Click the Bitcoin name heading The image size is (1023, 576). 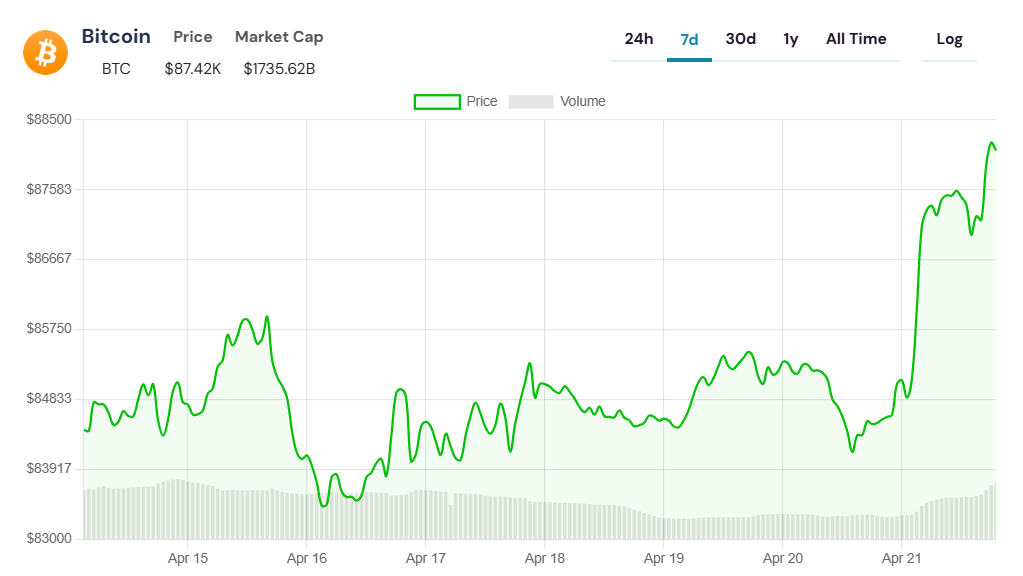pos(116,37)
